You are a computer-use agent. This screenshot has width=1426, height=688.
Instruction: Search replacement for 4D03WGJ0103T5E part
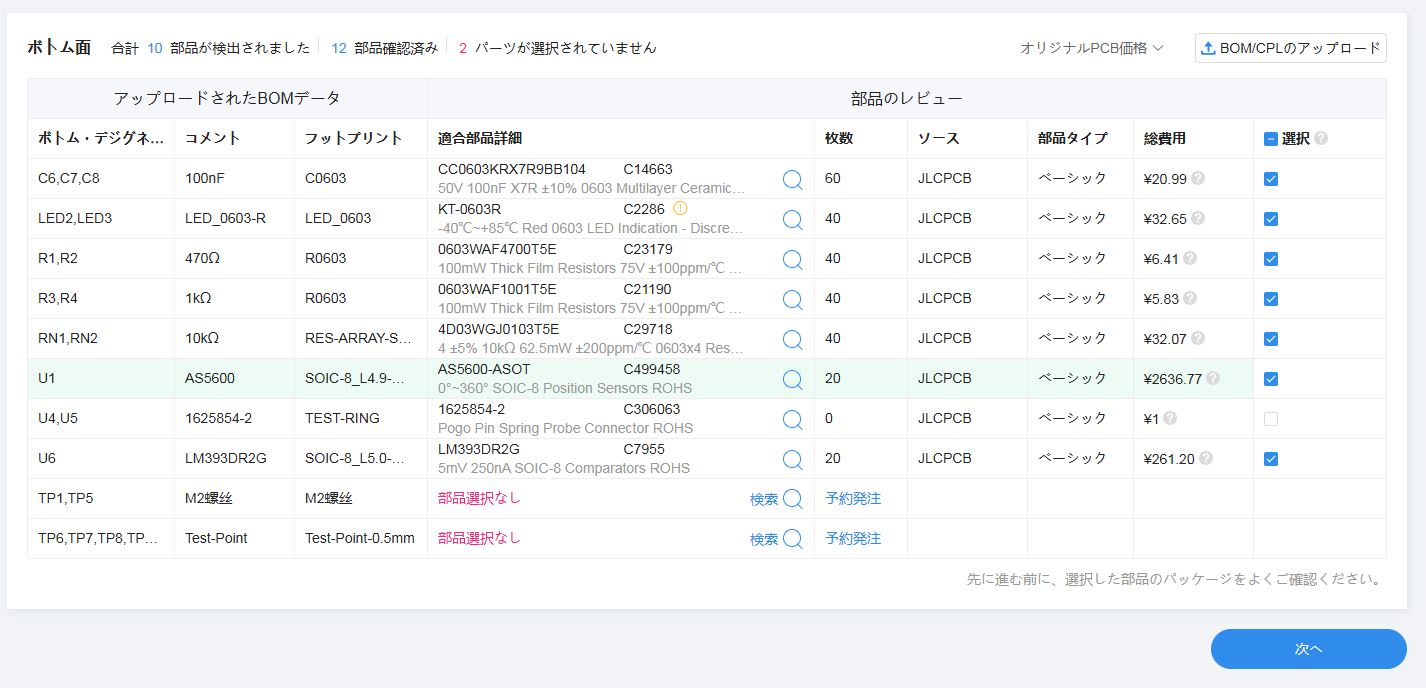[792, 339]
